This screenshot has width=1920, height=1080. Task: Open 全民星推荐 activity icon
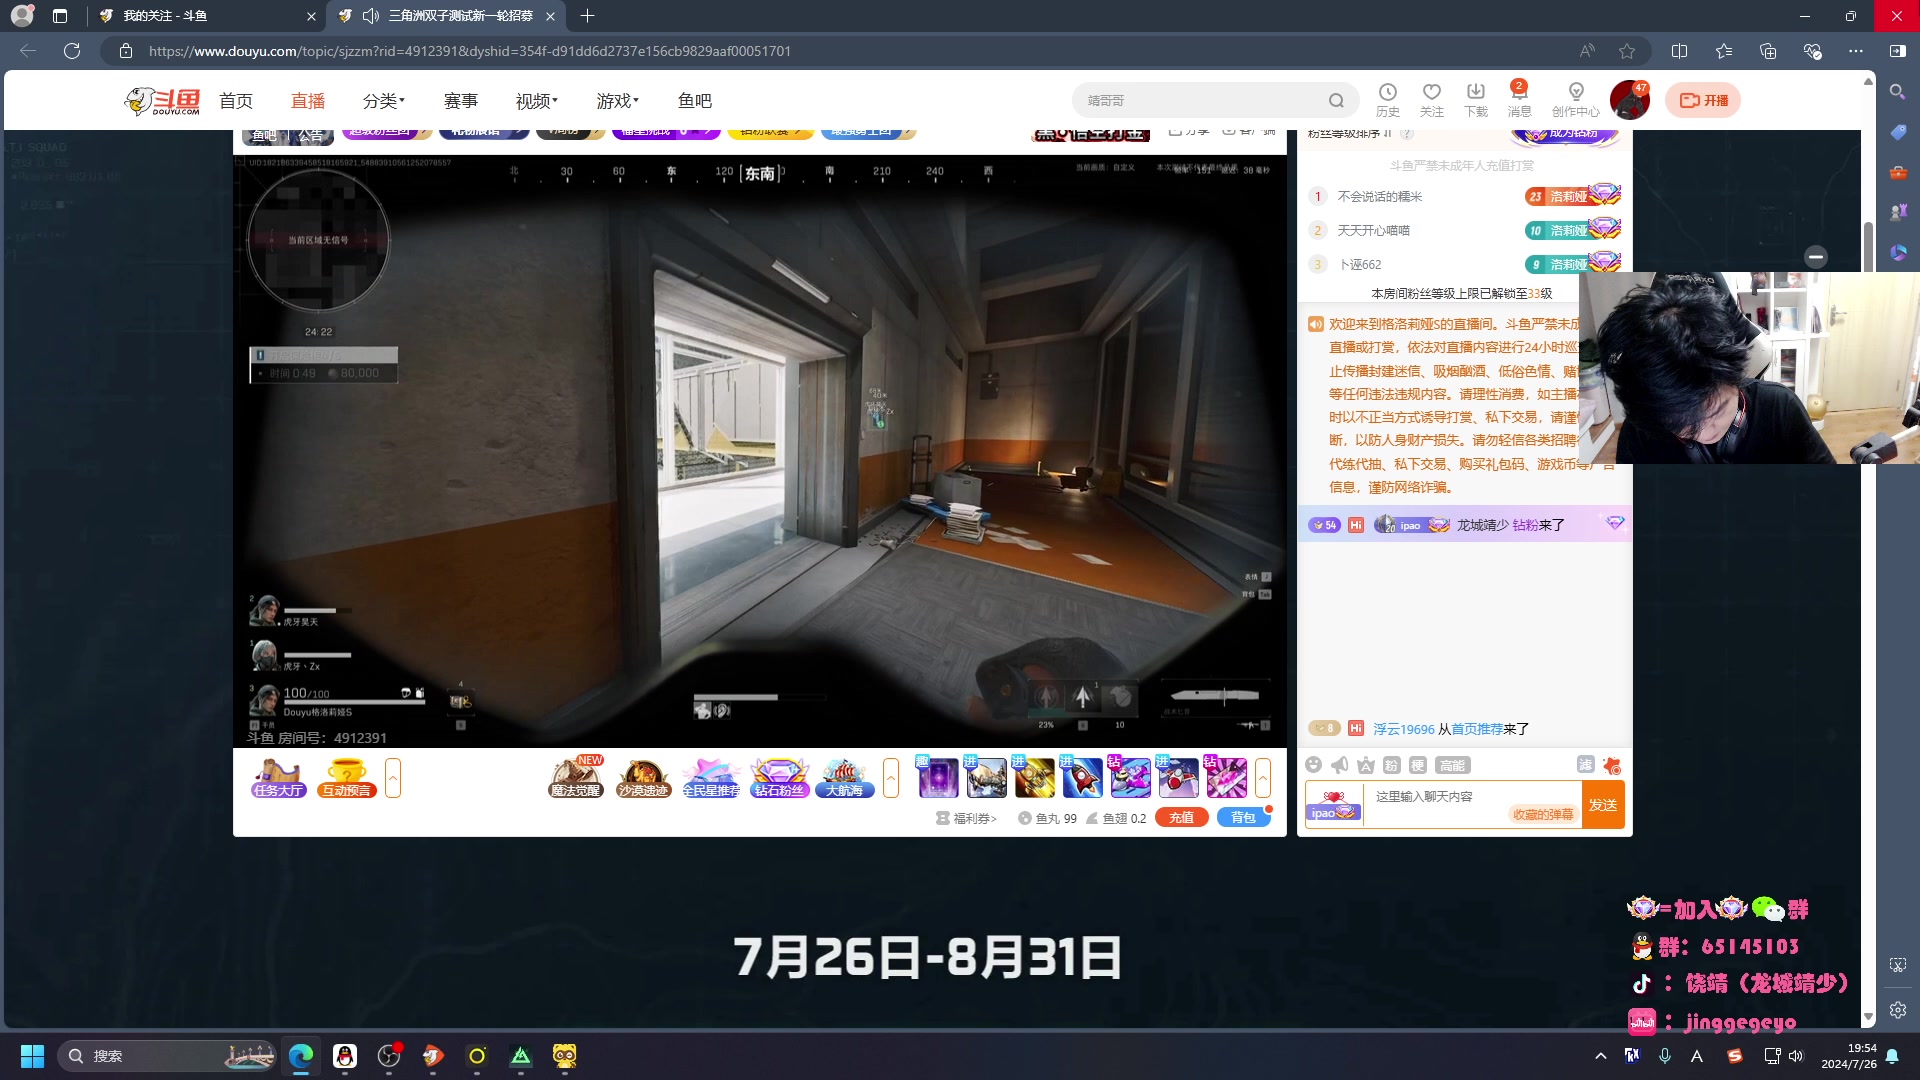(x=711, y=777)
